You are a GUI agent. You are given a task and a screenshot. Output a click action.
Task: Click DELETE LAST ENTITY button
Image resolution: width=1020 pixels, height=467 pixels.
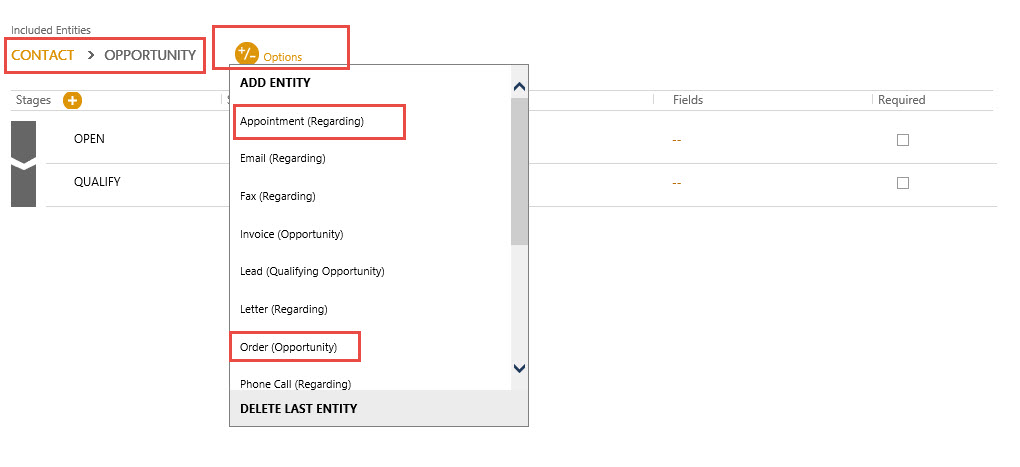pyautogui.click(x=299, y=408)
